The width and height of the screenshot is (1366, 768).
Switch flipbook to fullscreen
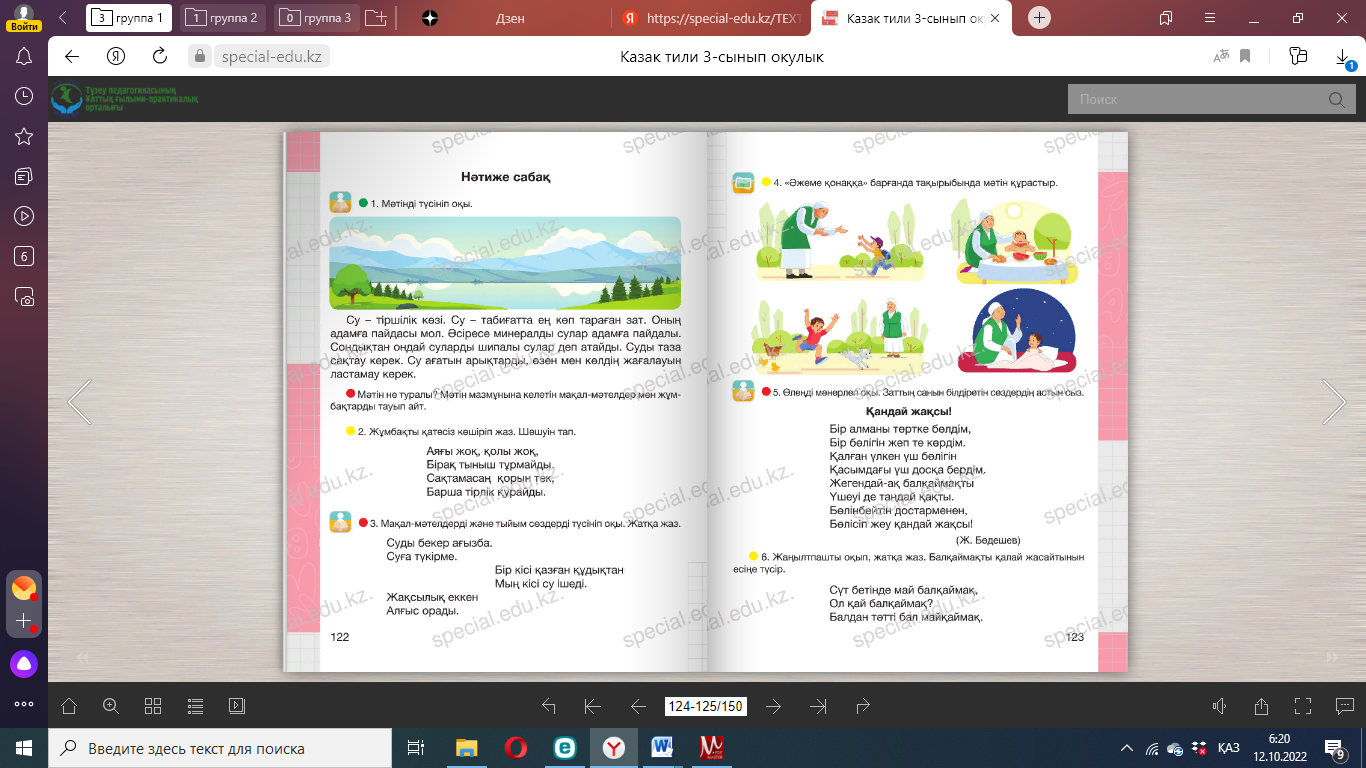click(1303, 706)
